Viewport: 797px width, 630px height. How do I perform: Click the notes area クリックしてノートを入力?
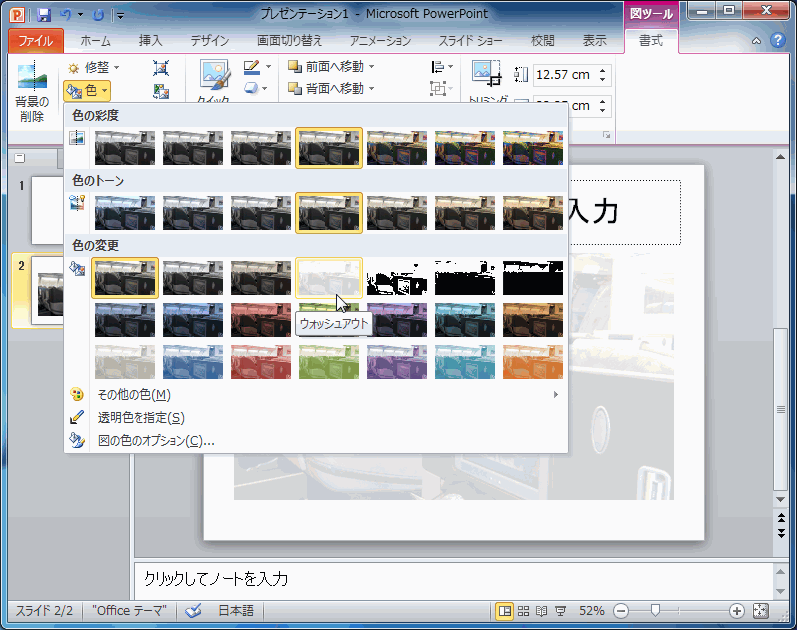(x=453, y=579)
